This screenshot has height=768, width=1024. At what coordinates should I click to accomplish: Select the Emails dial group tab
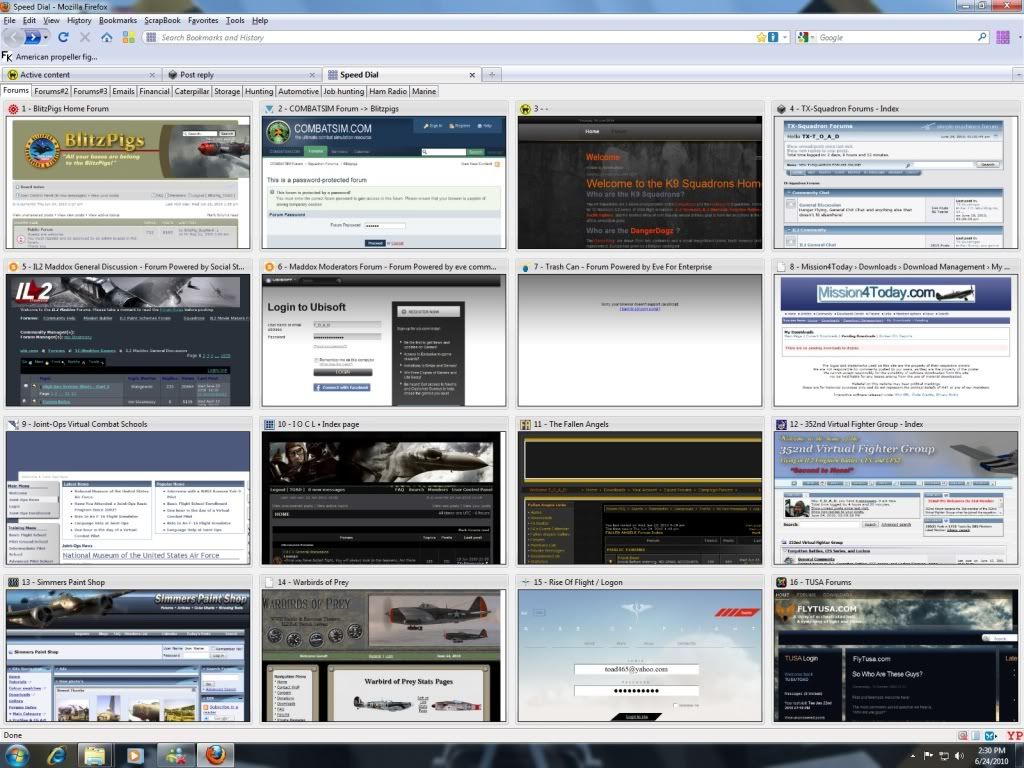pyautogui.click(x=123, y=91)
